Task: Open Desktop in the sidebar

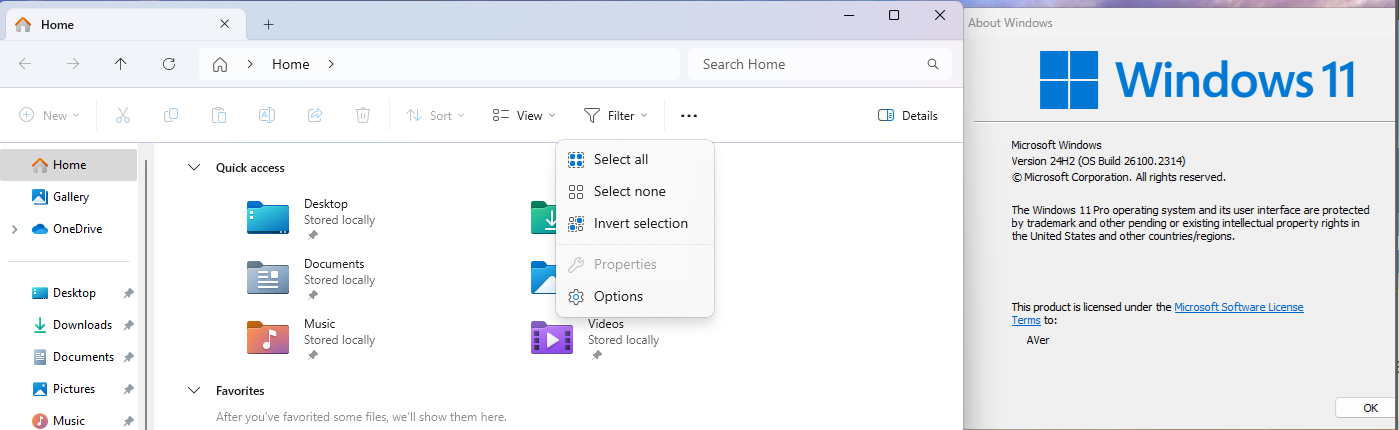Action: 74,293
